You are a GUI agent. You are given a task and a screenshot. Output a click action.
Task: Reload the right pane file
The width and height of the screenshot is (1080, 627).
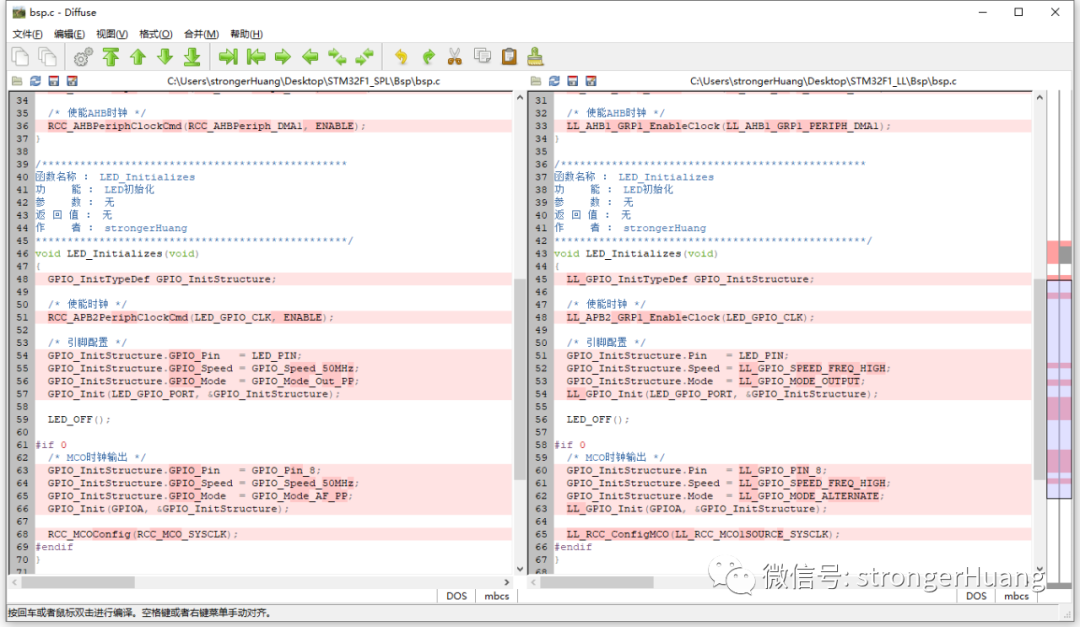[x=554, y=81]
